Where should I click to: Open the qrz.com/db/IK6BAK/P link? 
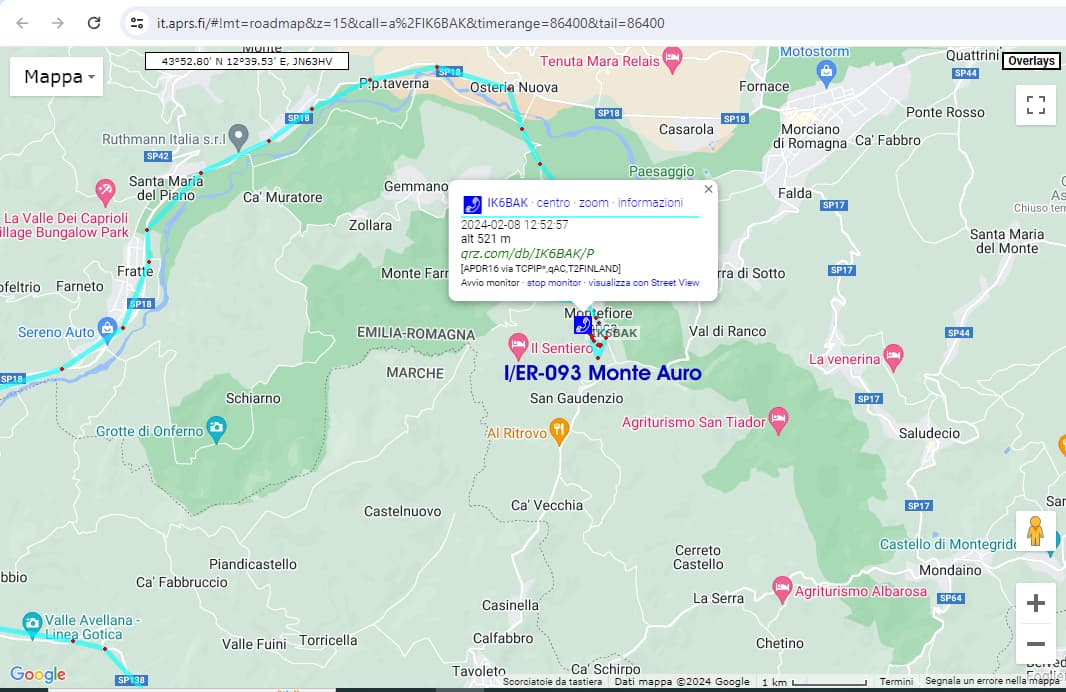coord(527,254)
